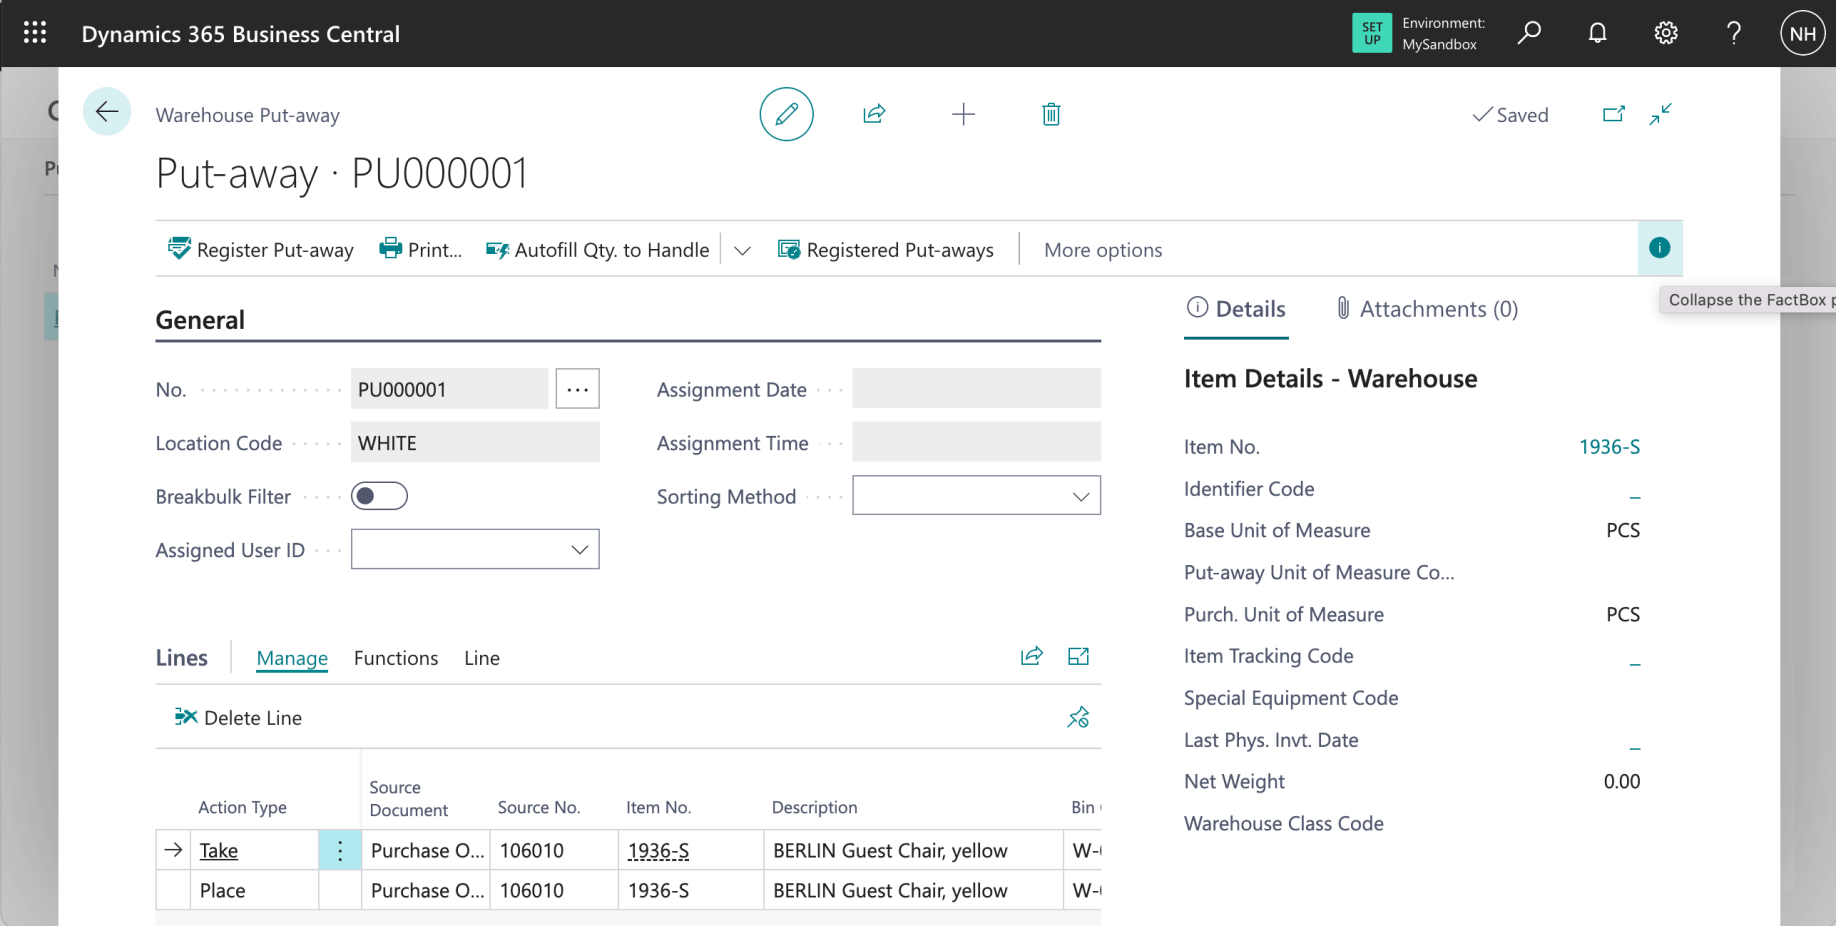The height and width of the screenshot is (926, 1836).
Task: Expand the Sorting Method dropdown
Action: 1080,497
